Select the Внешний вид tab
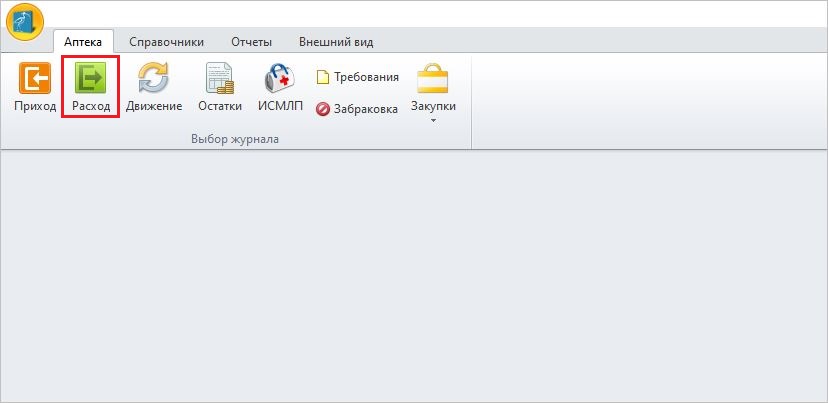 tap(336, 42)
